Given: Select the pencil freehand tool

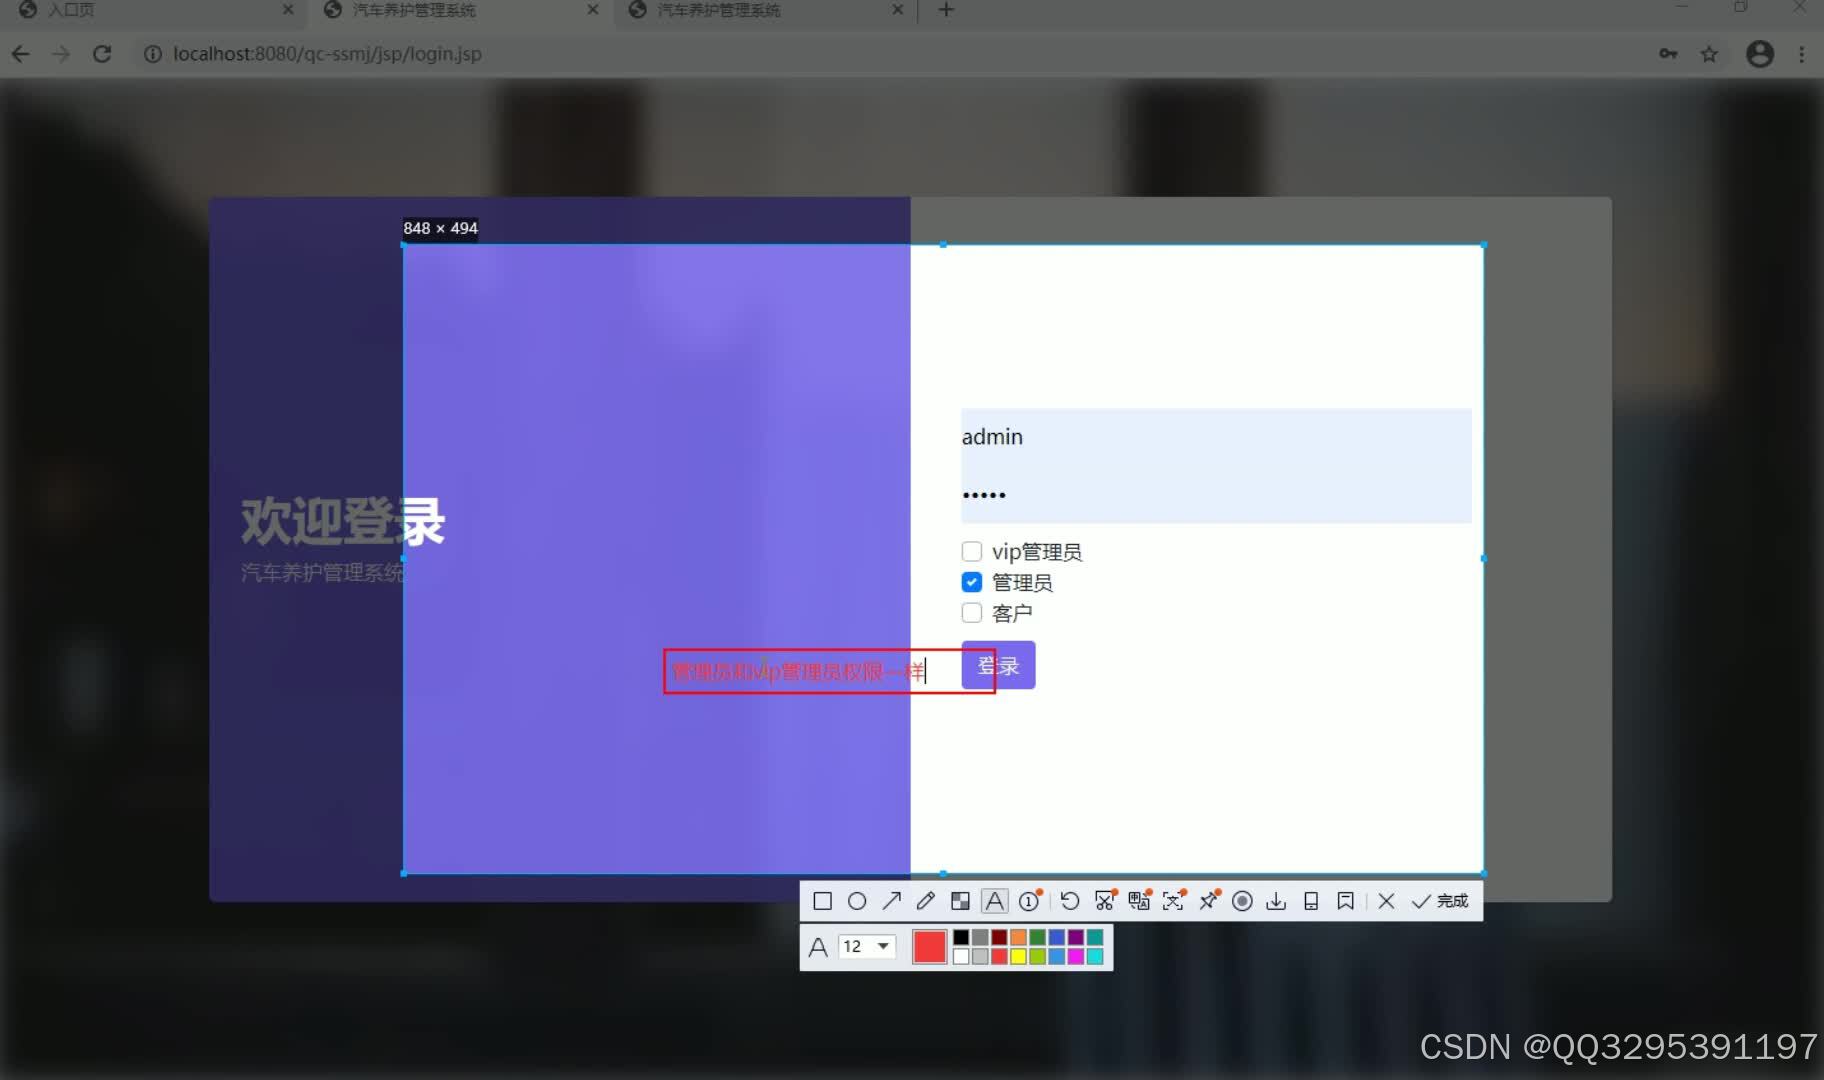Looking at the screenshot, I should (x=926, y=901).
